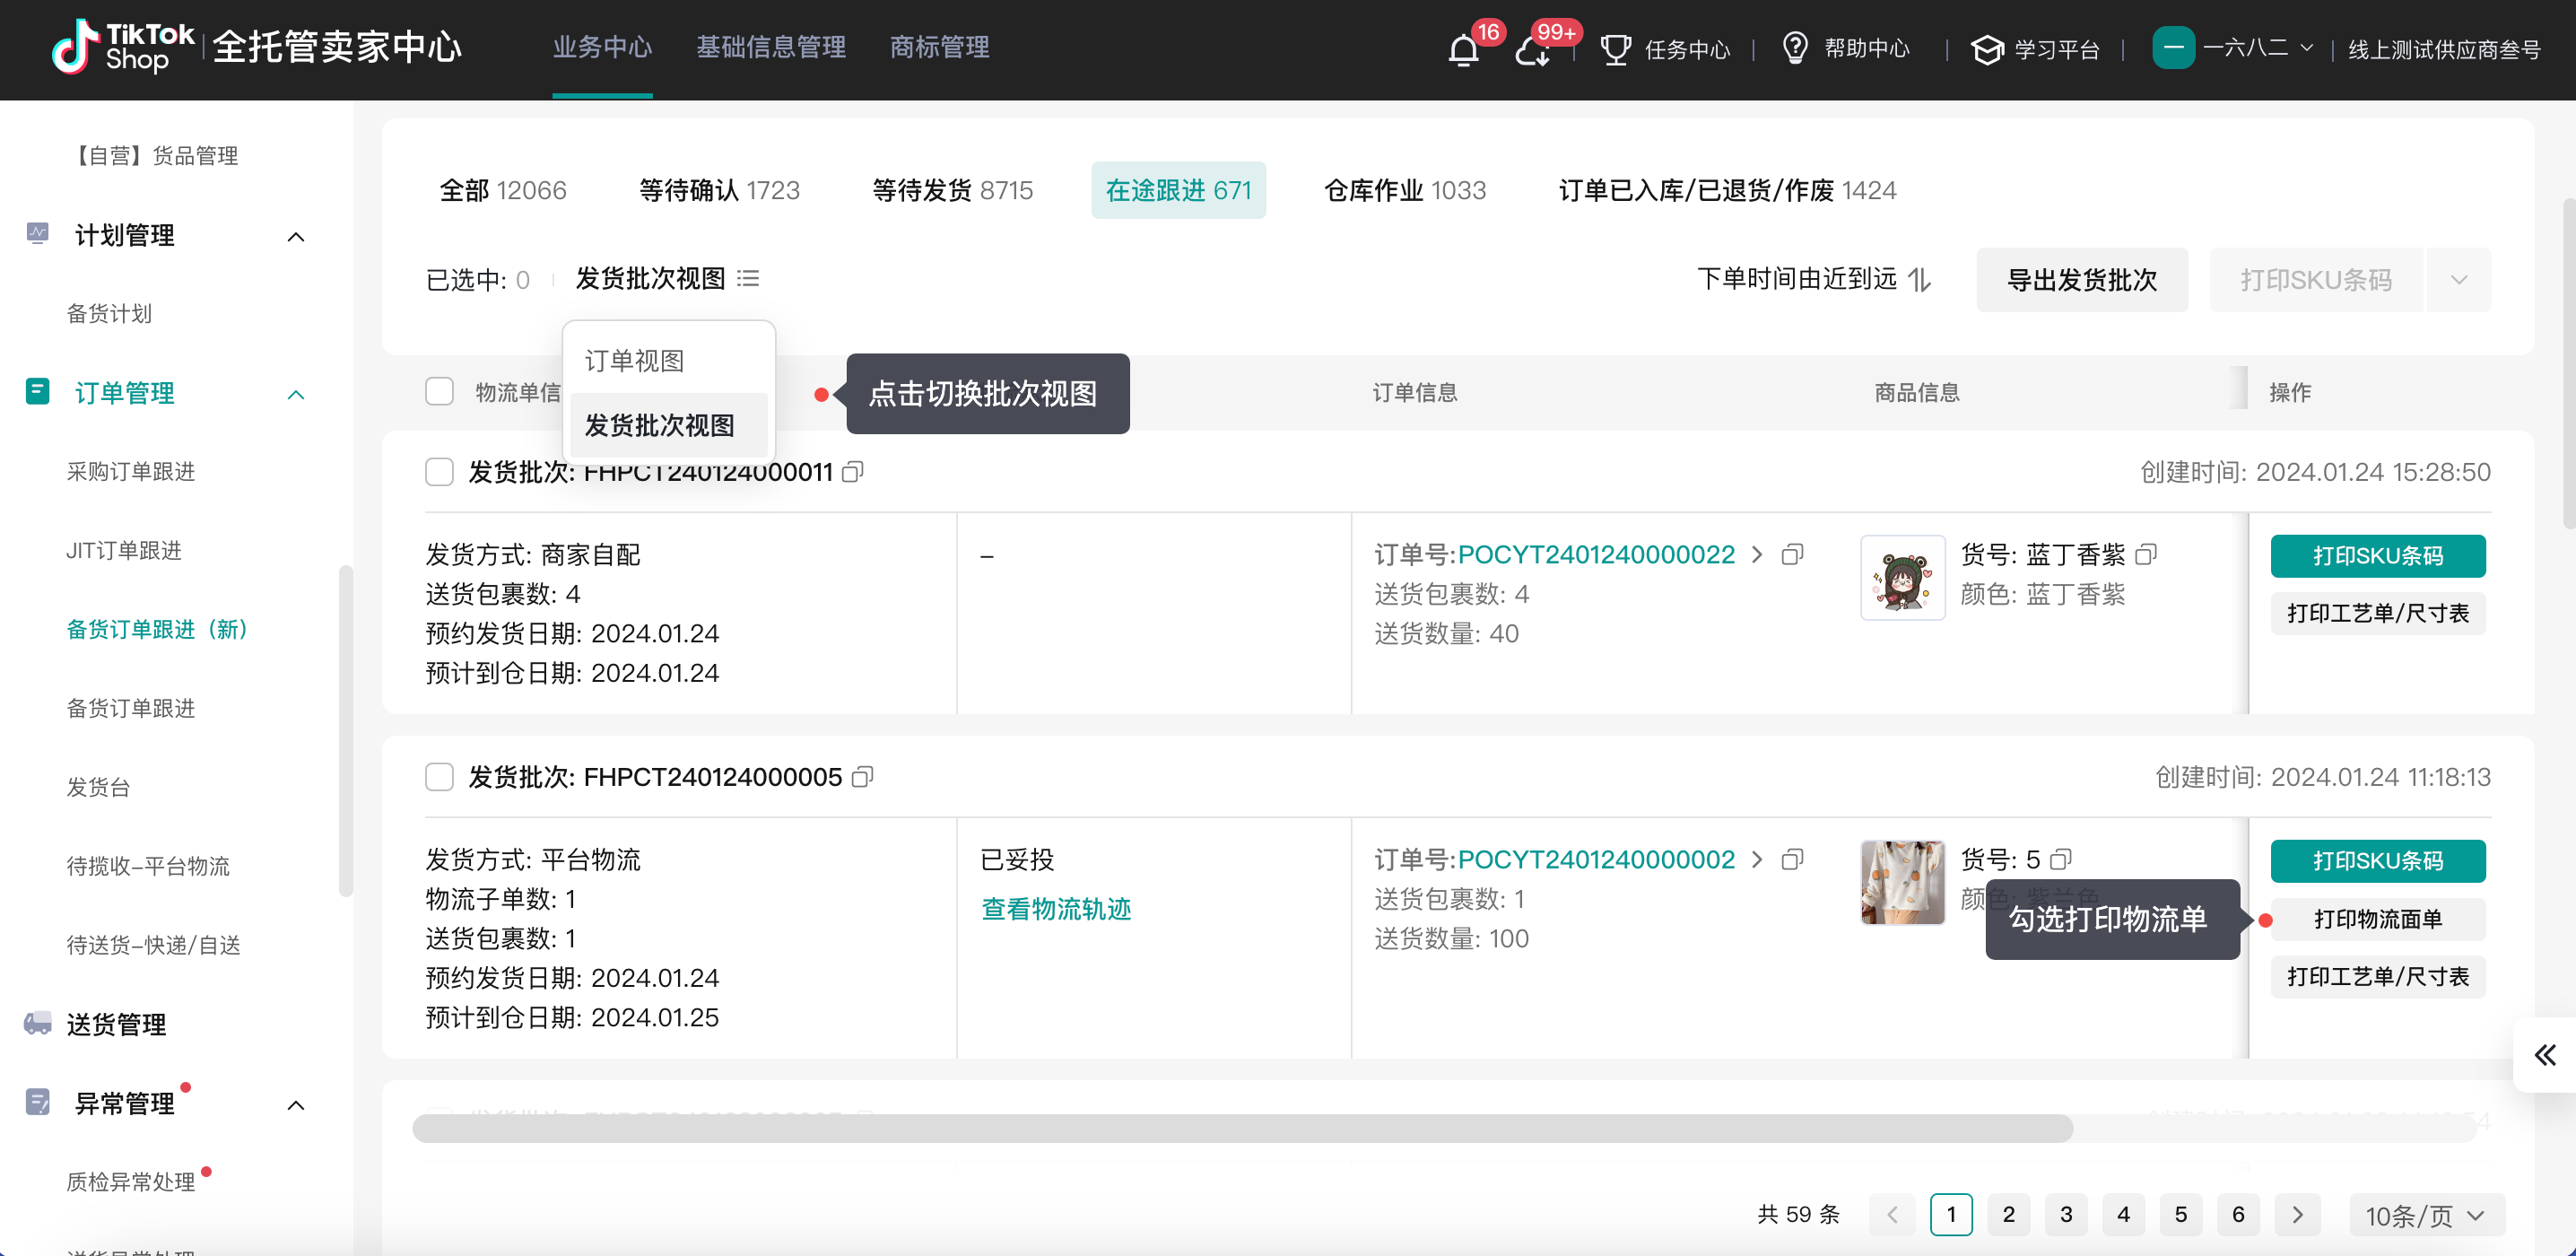Switch to the 全部 12066 tab
This screenshot has width=2576, height=1256.
(503, 190)
